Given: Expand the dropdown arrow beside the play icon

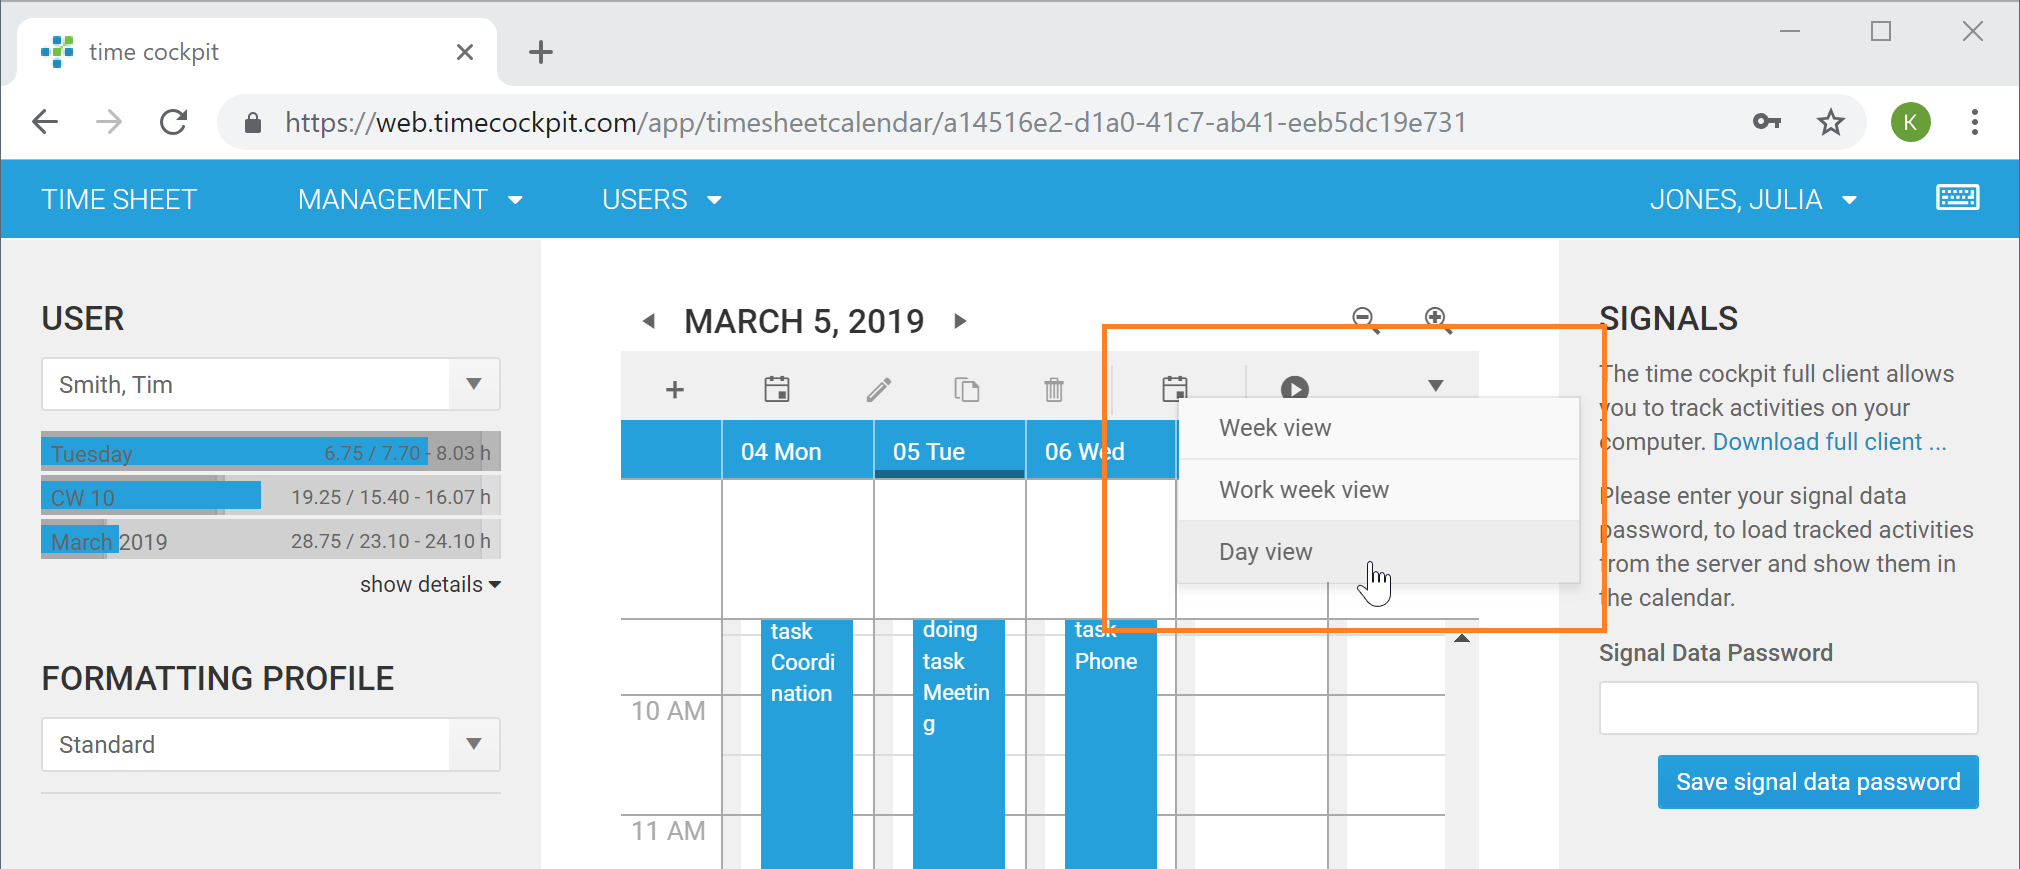Looking at the screenshot, I should click(1436, 386).
